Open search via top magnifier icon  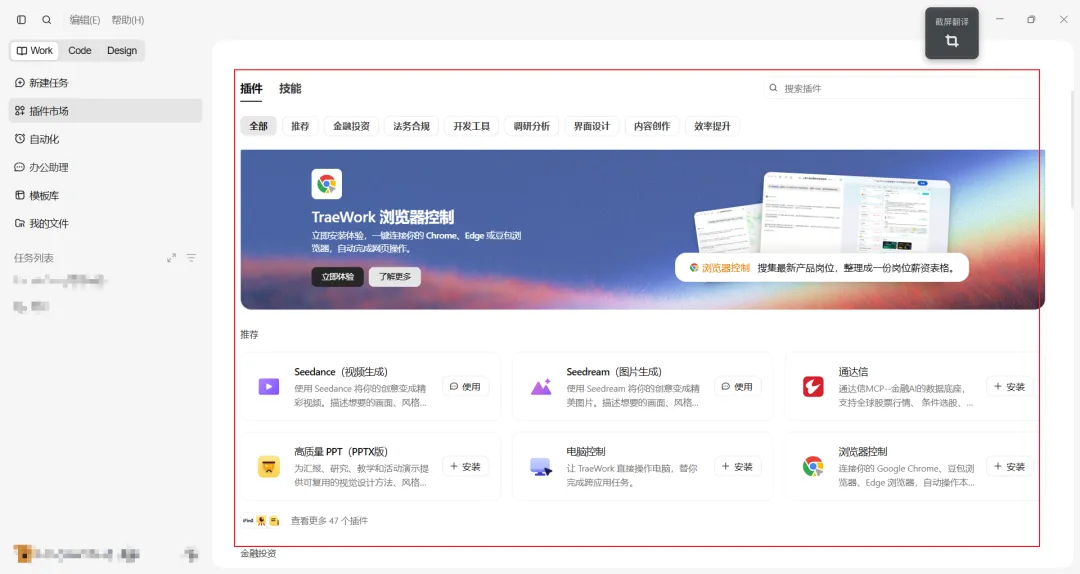[47, 20]
